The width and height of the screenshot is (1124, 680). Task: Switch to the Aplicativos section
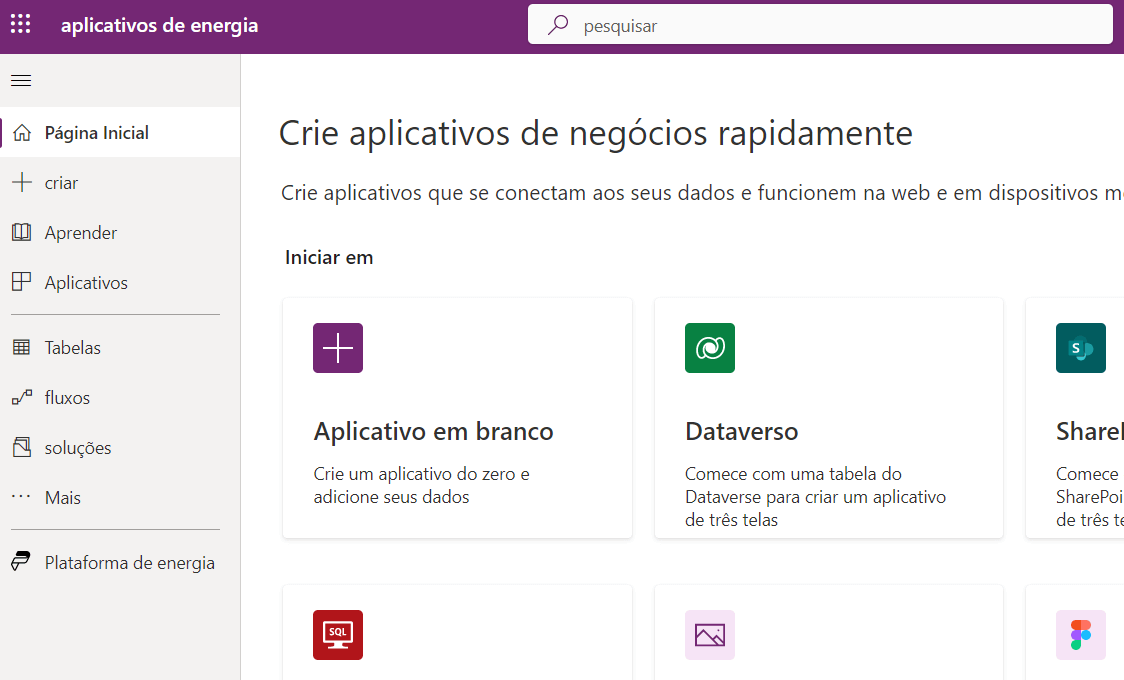click(86, 282)
